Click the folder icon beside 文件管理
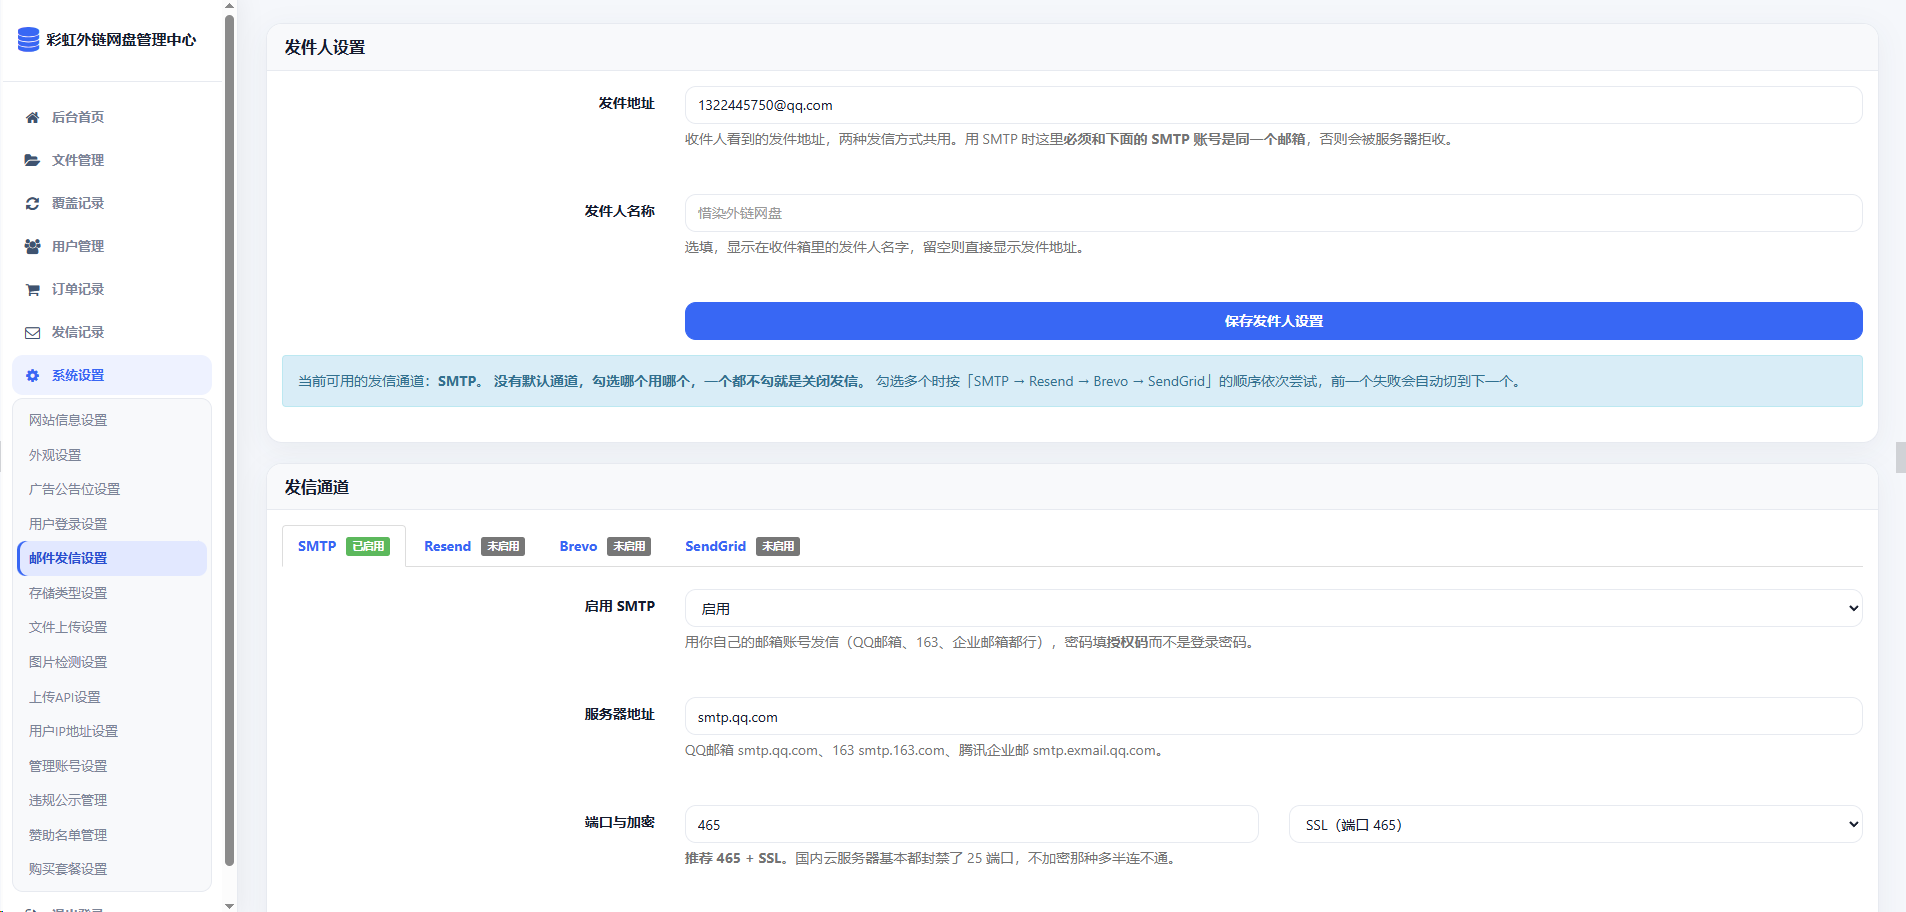Viewport: 1906px width, 912px height. [x=32, y=160]
